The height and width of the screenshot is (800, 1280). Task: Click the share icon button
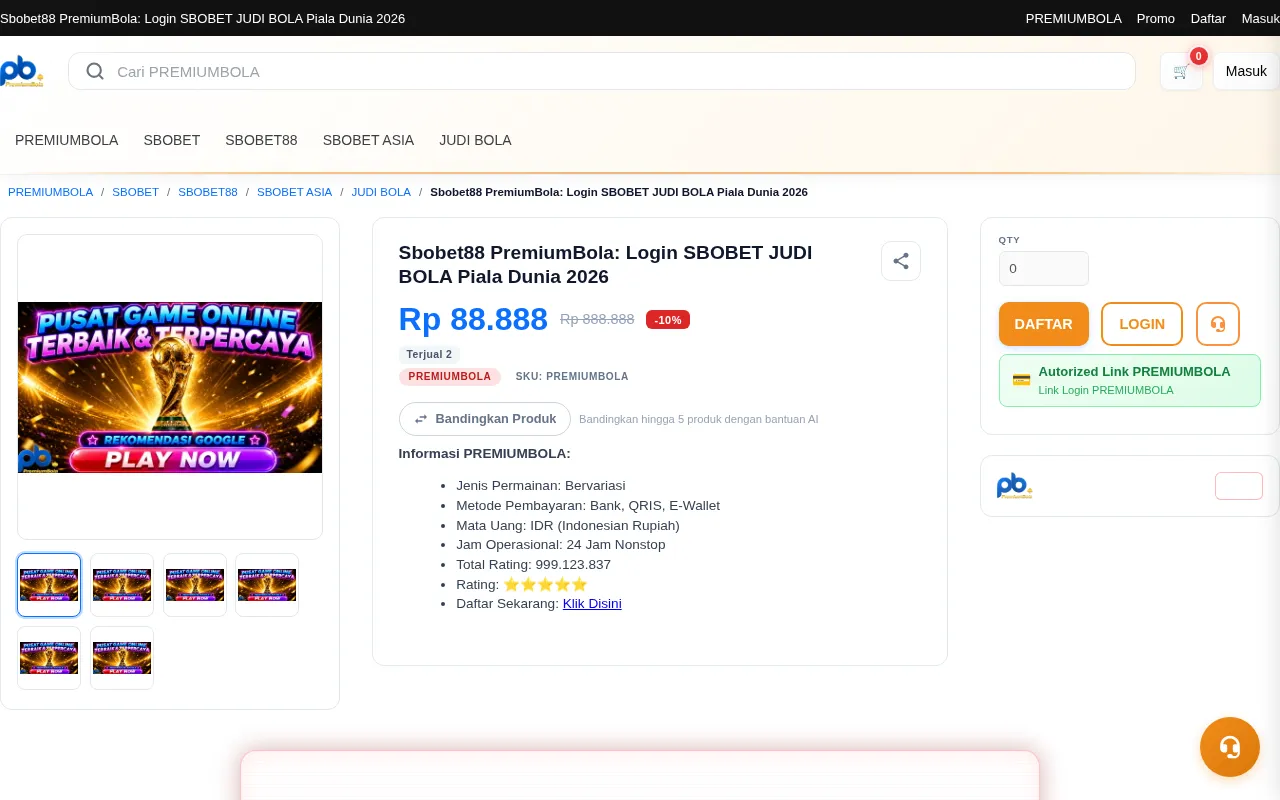point(901,261)
